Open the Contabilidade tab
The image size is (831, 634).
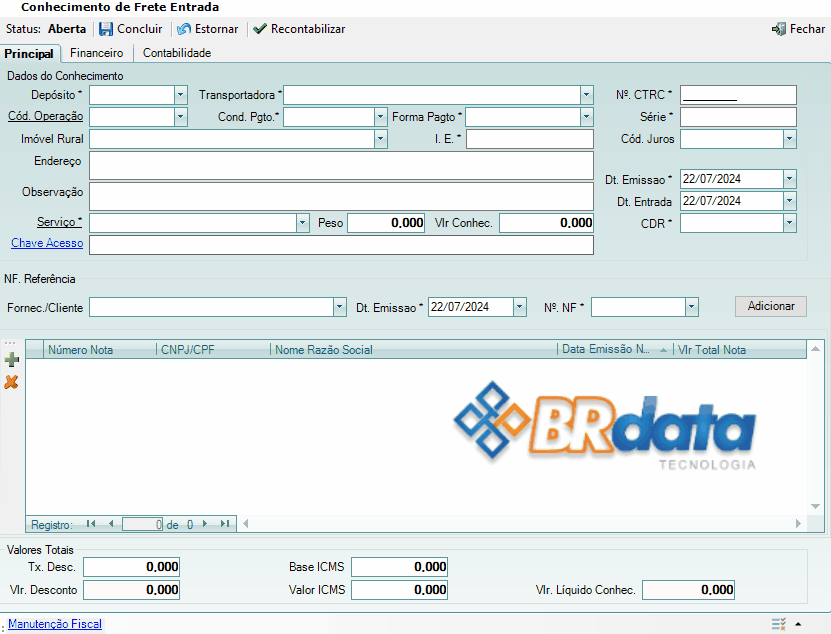click(177, 53)
